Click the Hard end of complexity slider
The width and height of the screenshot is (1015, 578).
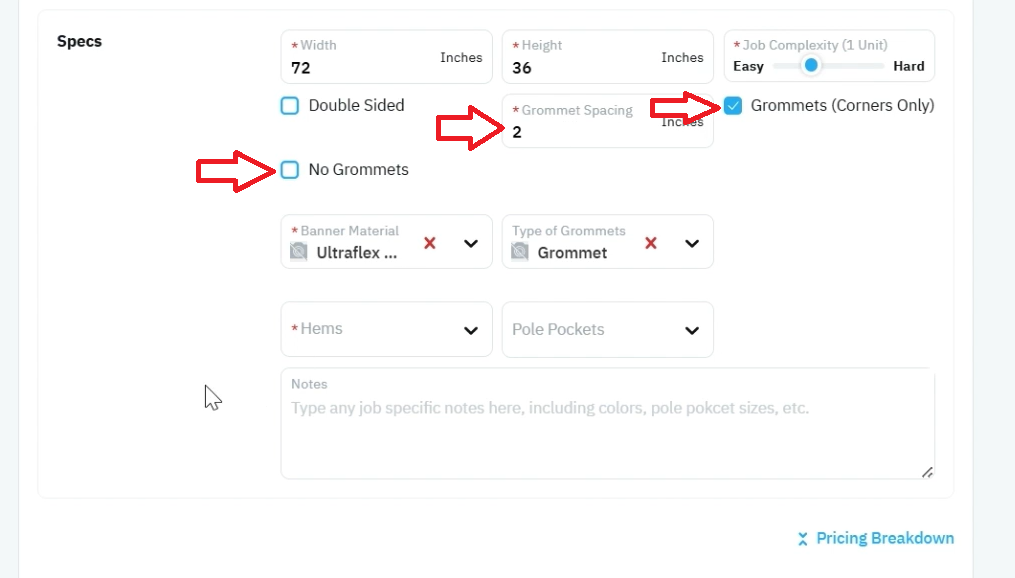tap(909, 66)
